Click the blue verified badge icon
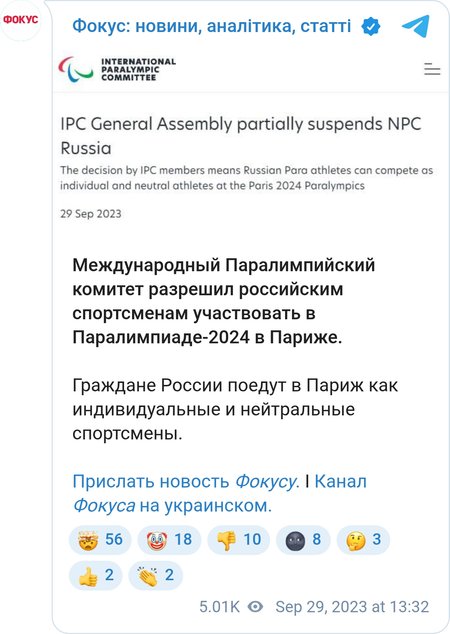This screenshot has height=634, width=450. [x=371, y=27]
